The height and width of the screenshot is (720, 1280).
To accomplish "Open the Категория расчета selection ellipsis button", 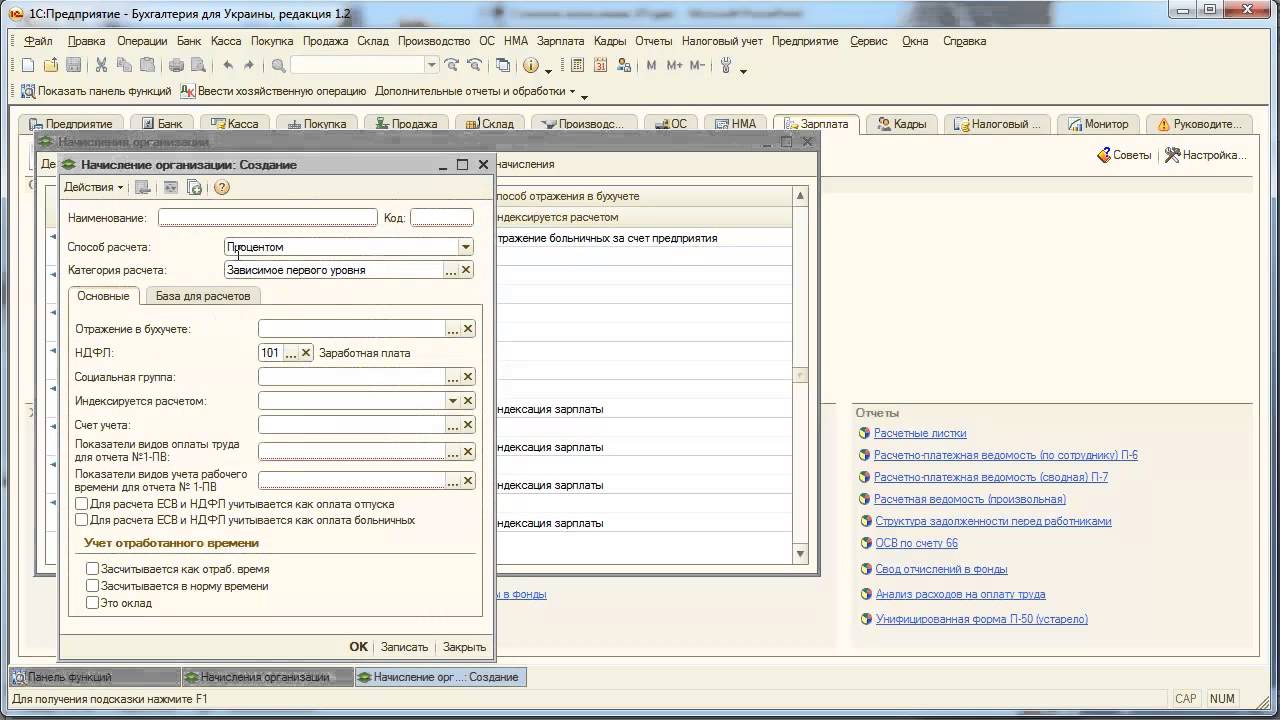I will 451,270.
